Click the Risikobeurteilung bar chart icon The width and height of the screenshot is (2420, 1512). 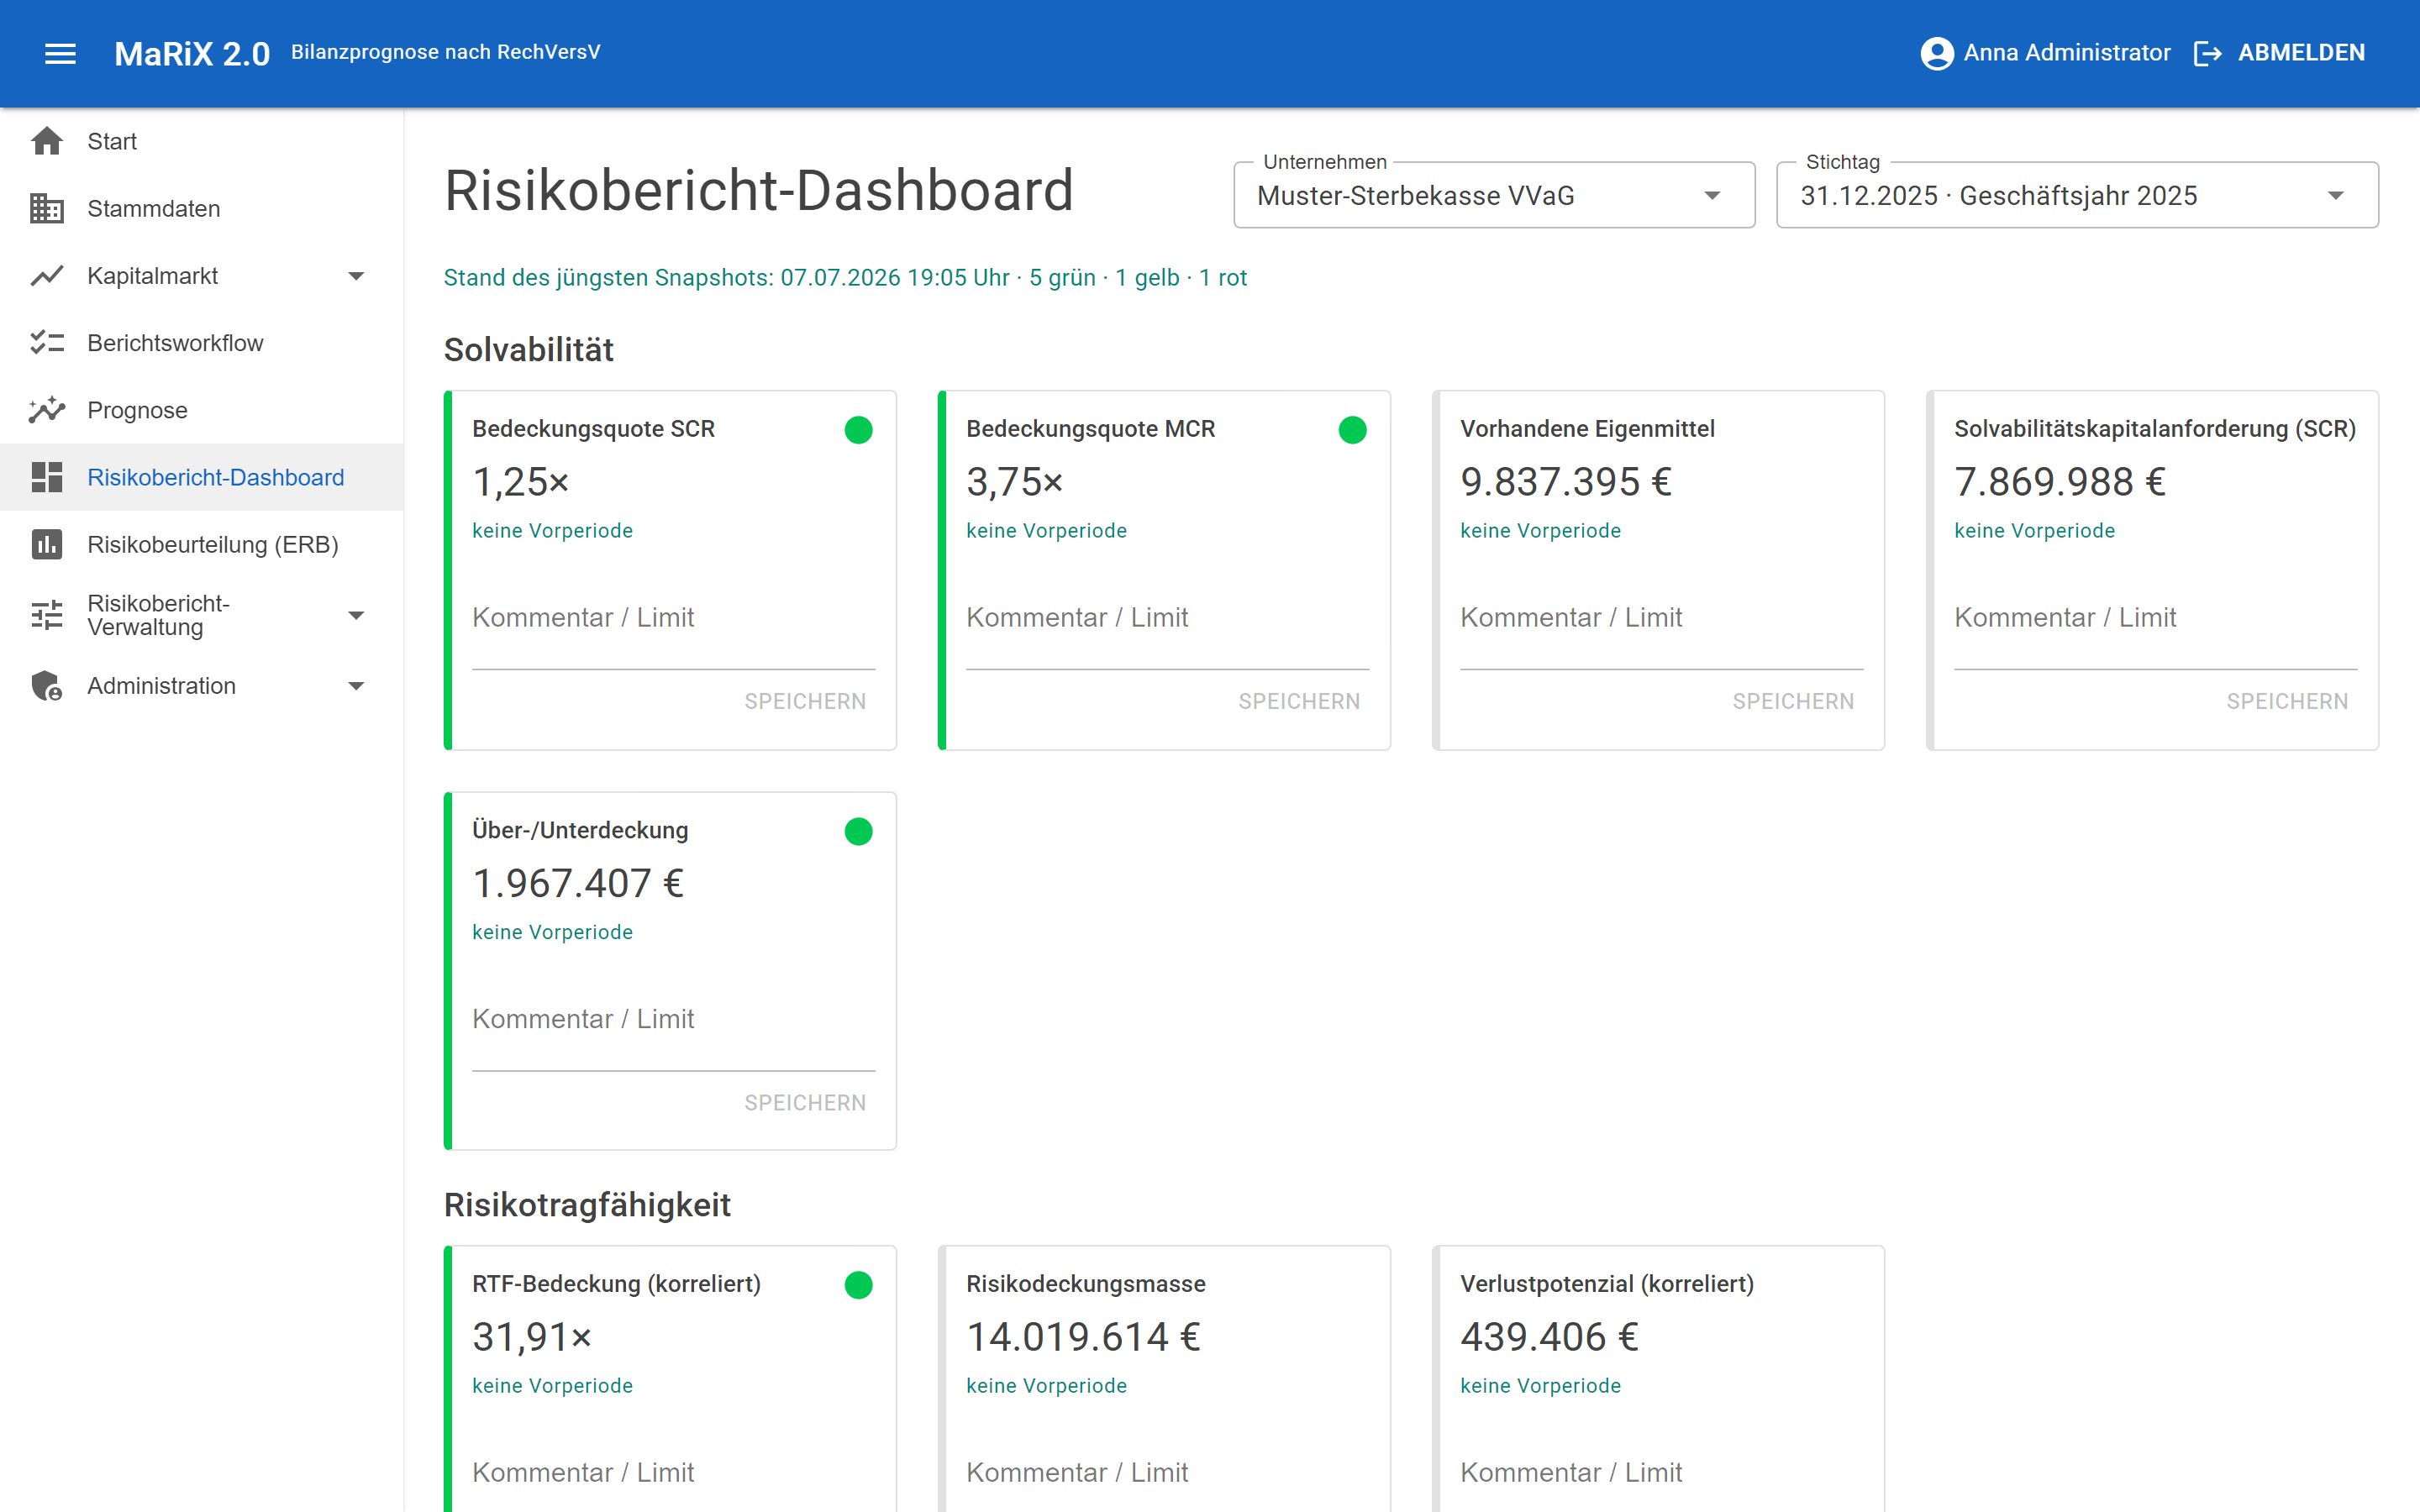pyautogui.click(x=47, y=544)
